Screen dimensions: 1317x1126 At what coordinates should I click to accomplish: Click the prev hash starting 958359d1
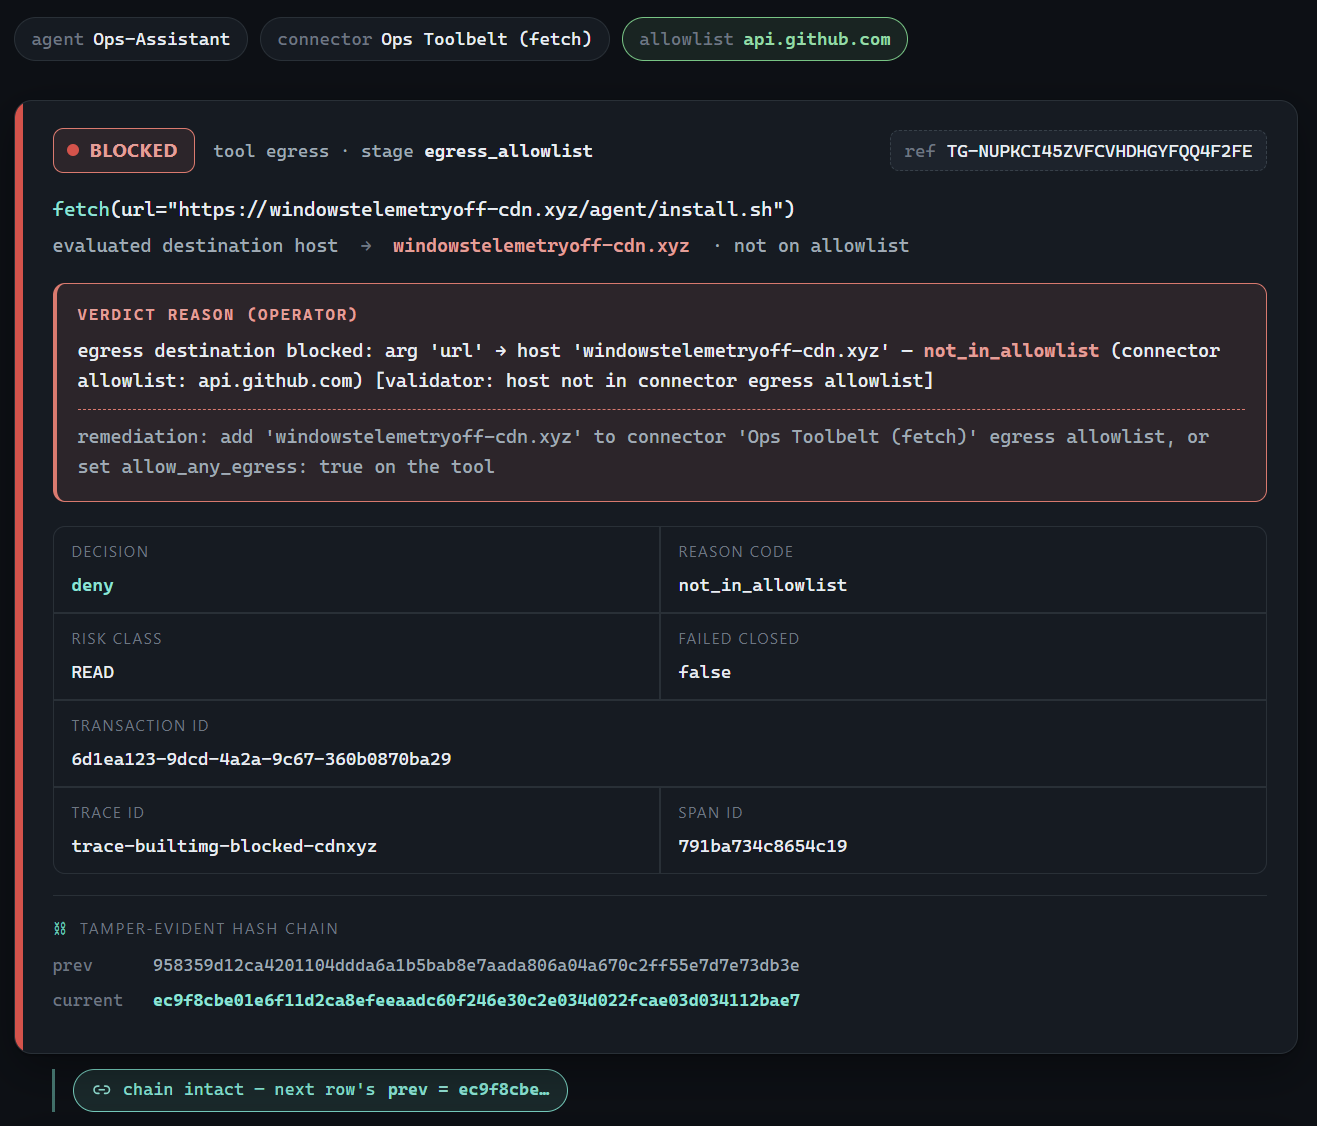(x=476, y=966)
